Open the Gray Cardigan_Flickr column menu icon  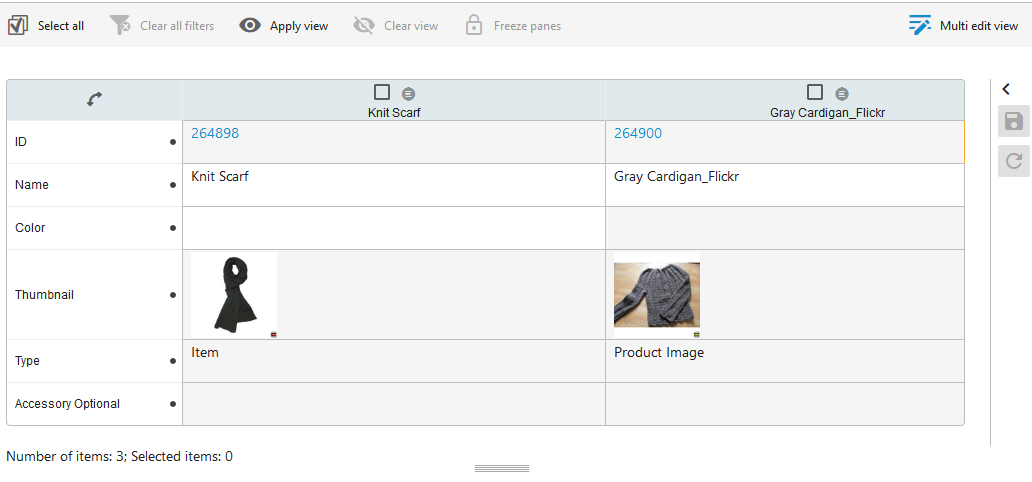pos(842,93)
